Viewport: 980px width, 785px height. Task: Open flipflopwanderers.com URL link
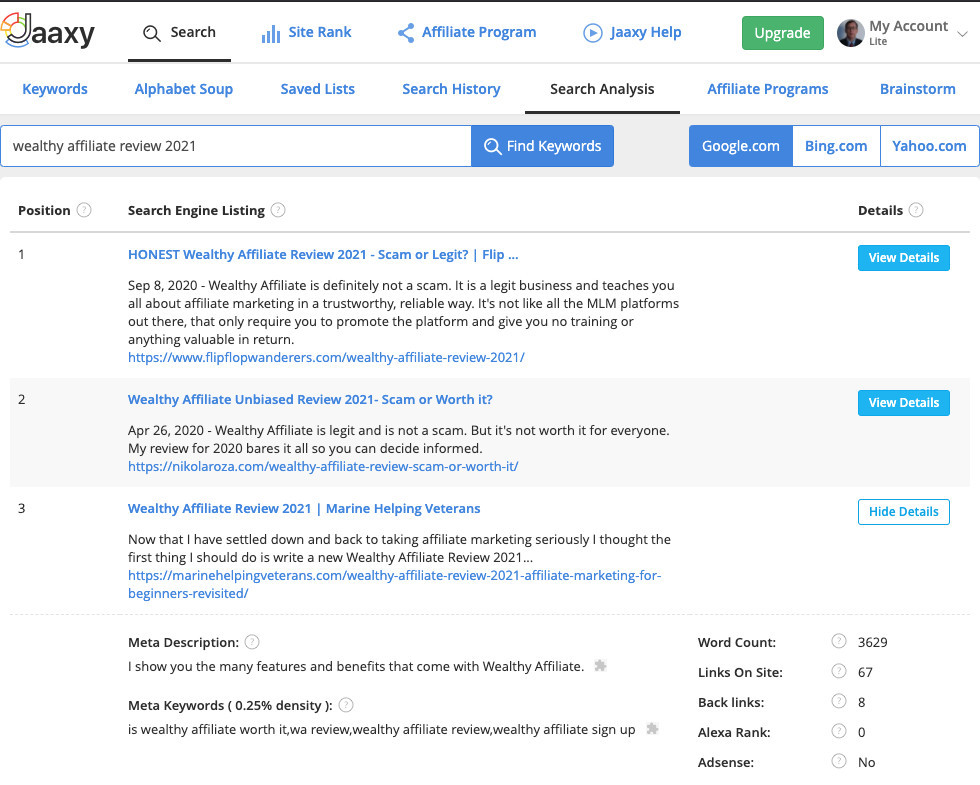coord(326,358)
